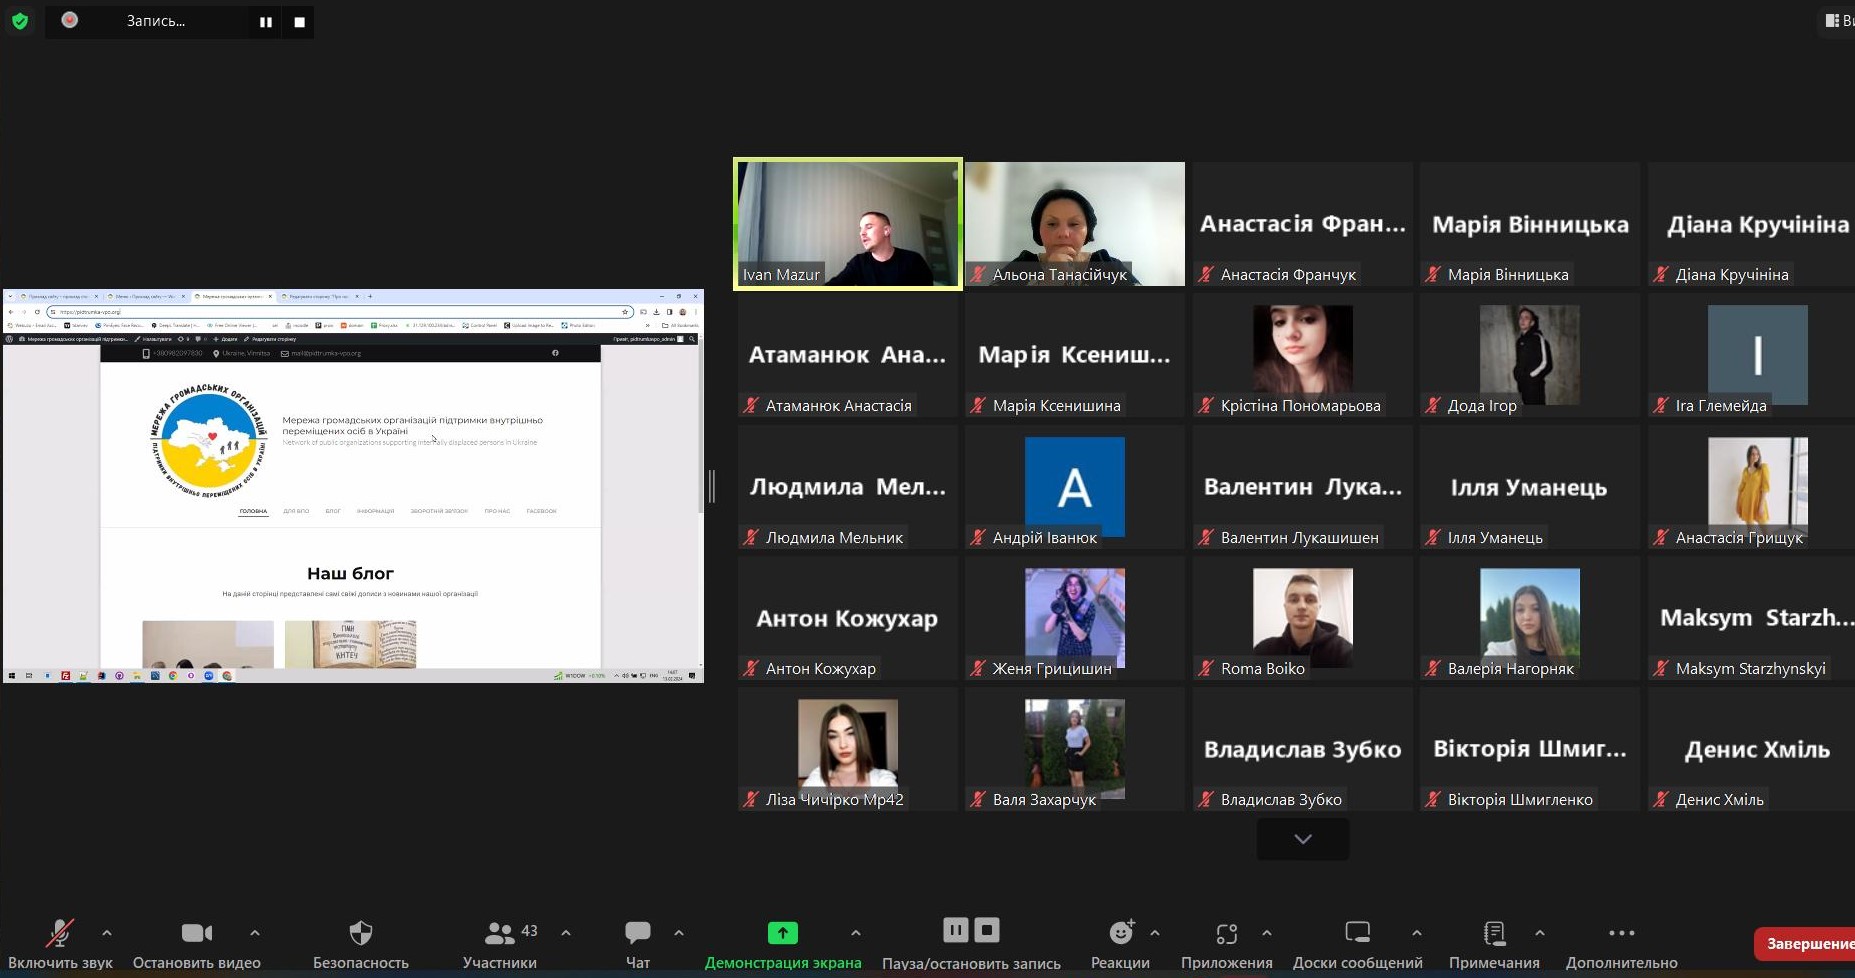Viewport: 1855px width, 978px height.
Task: Unmute the microphone
Action: tap(60, 934)
